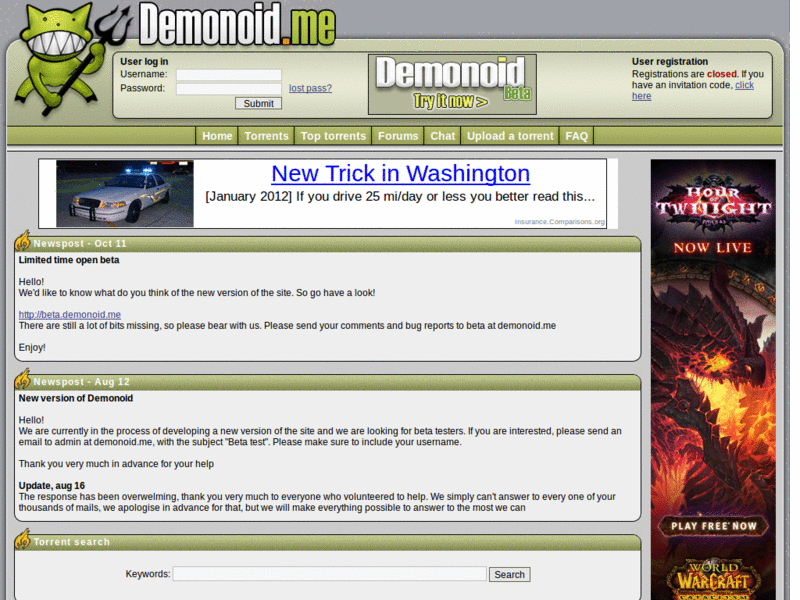
Task: Open New Trick in Washington ad link
Action: point(401,173)
